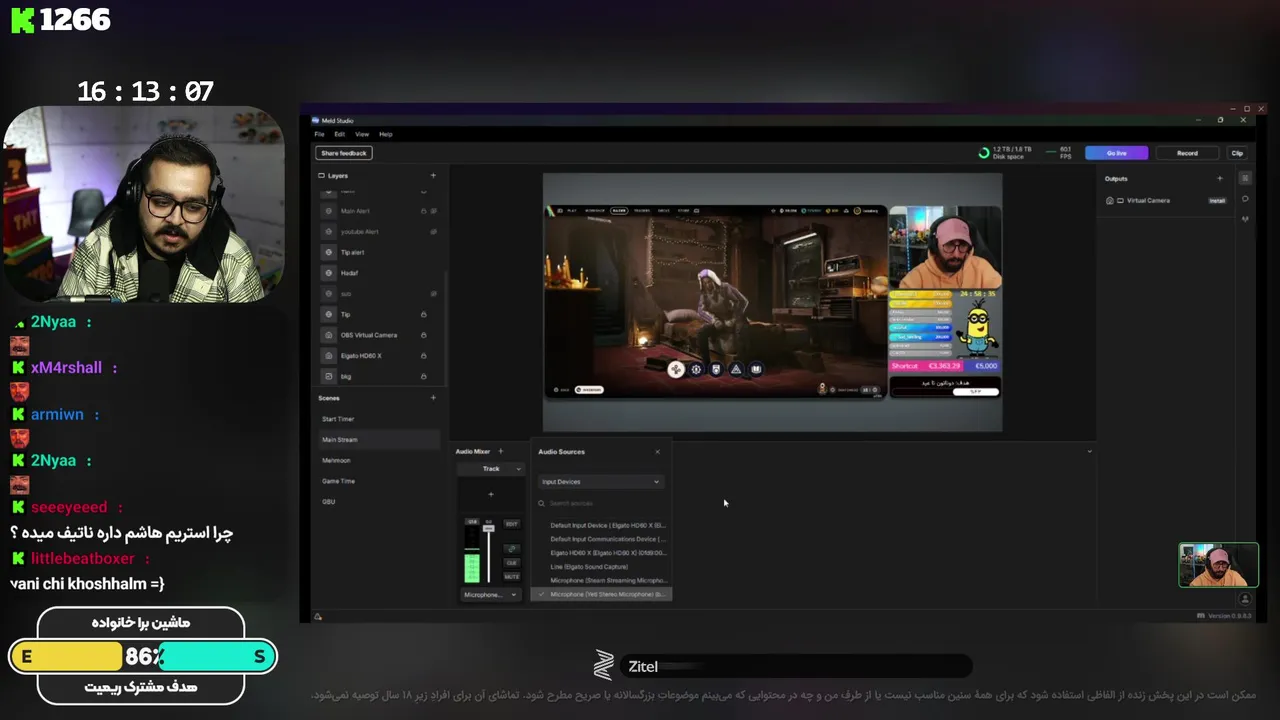Toggle lock on the Tip layer
Image resolution: width=1280 pixels, height=720 pixels.
point(424,314)
